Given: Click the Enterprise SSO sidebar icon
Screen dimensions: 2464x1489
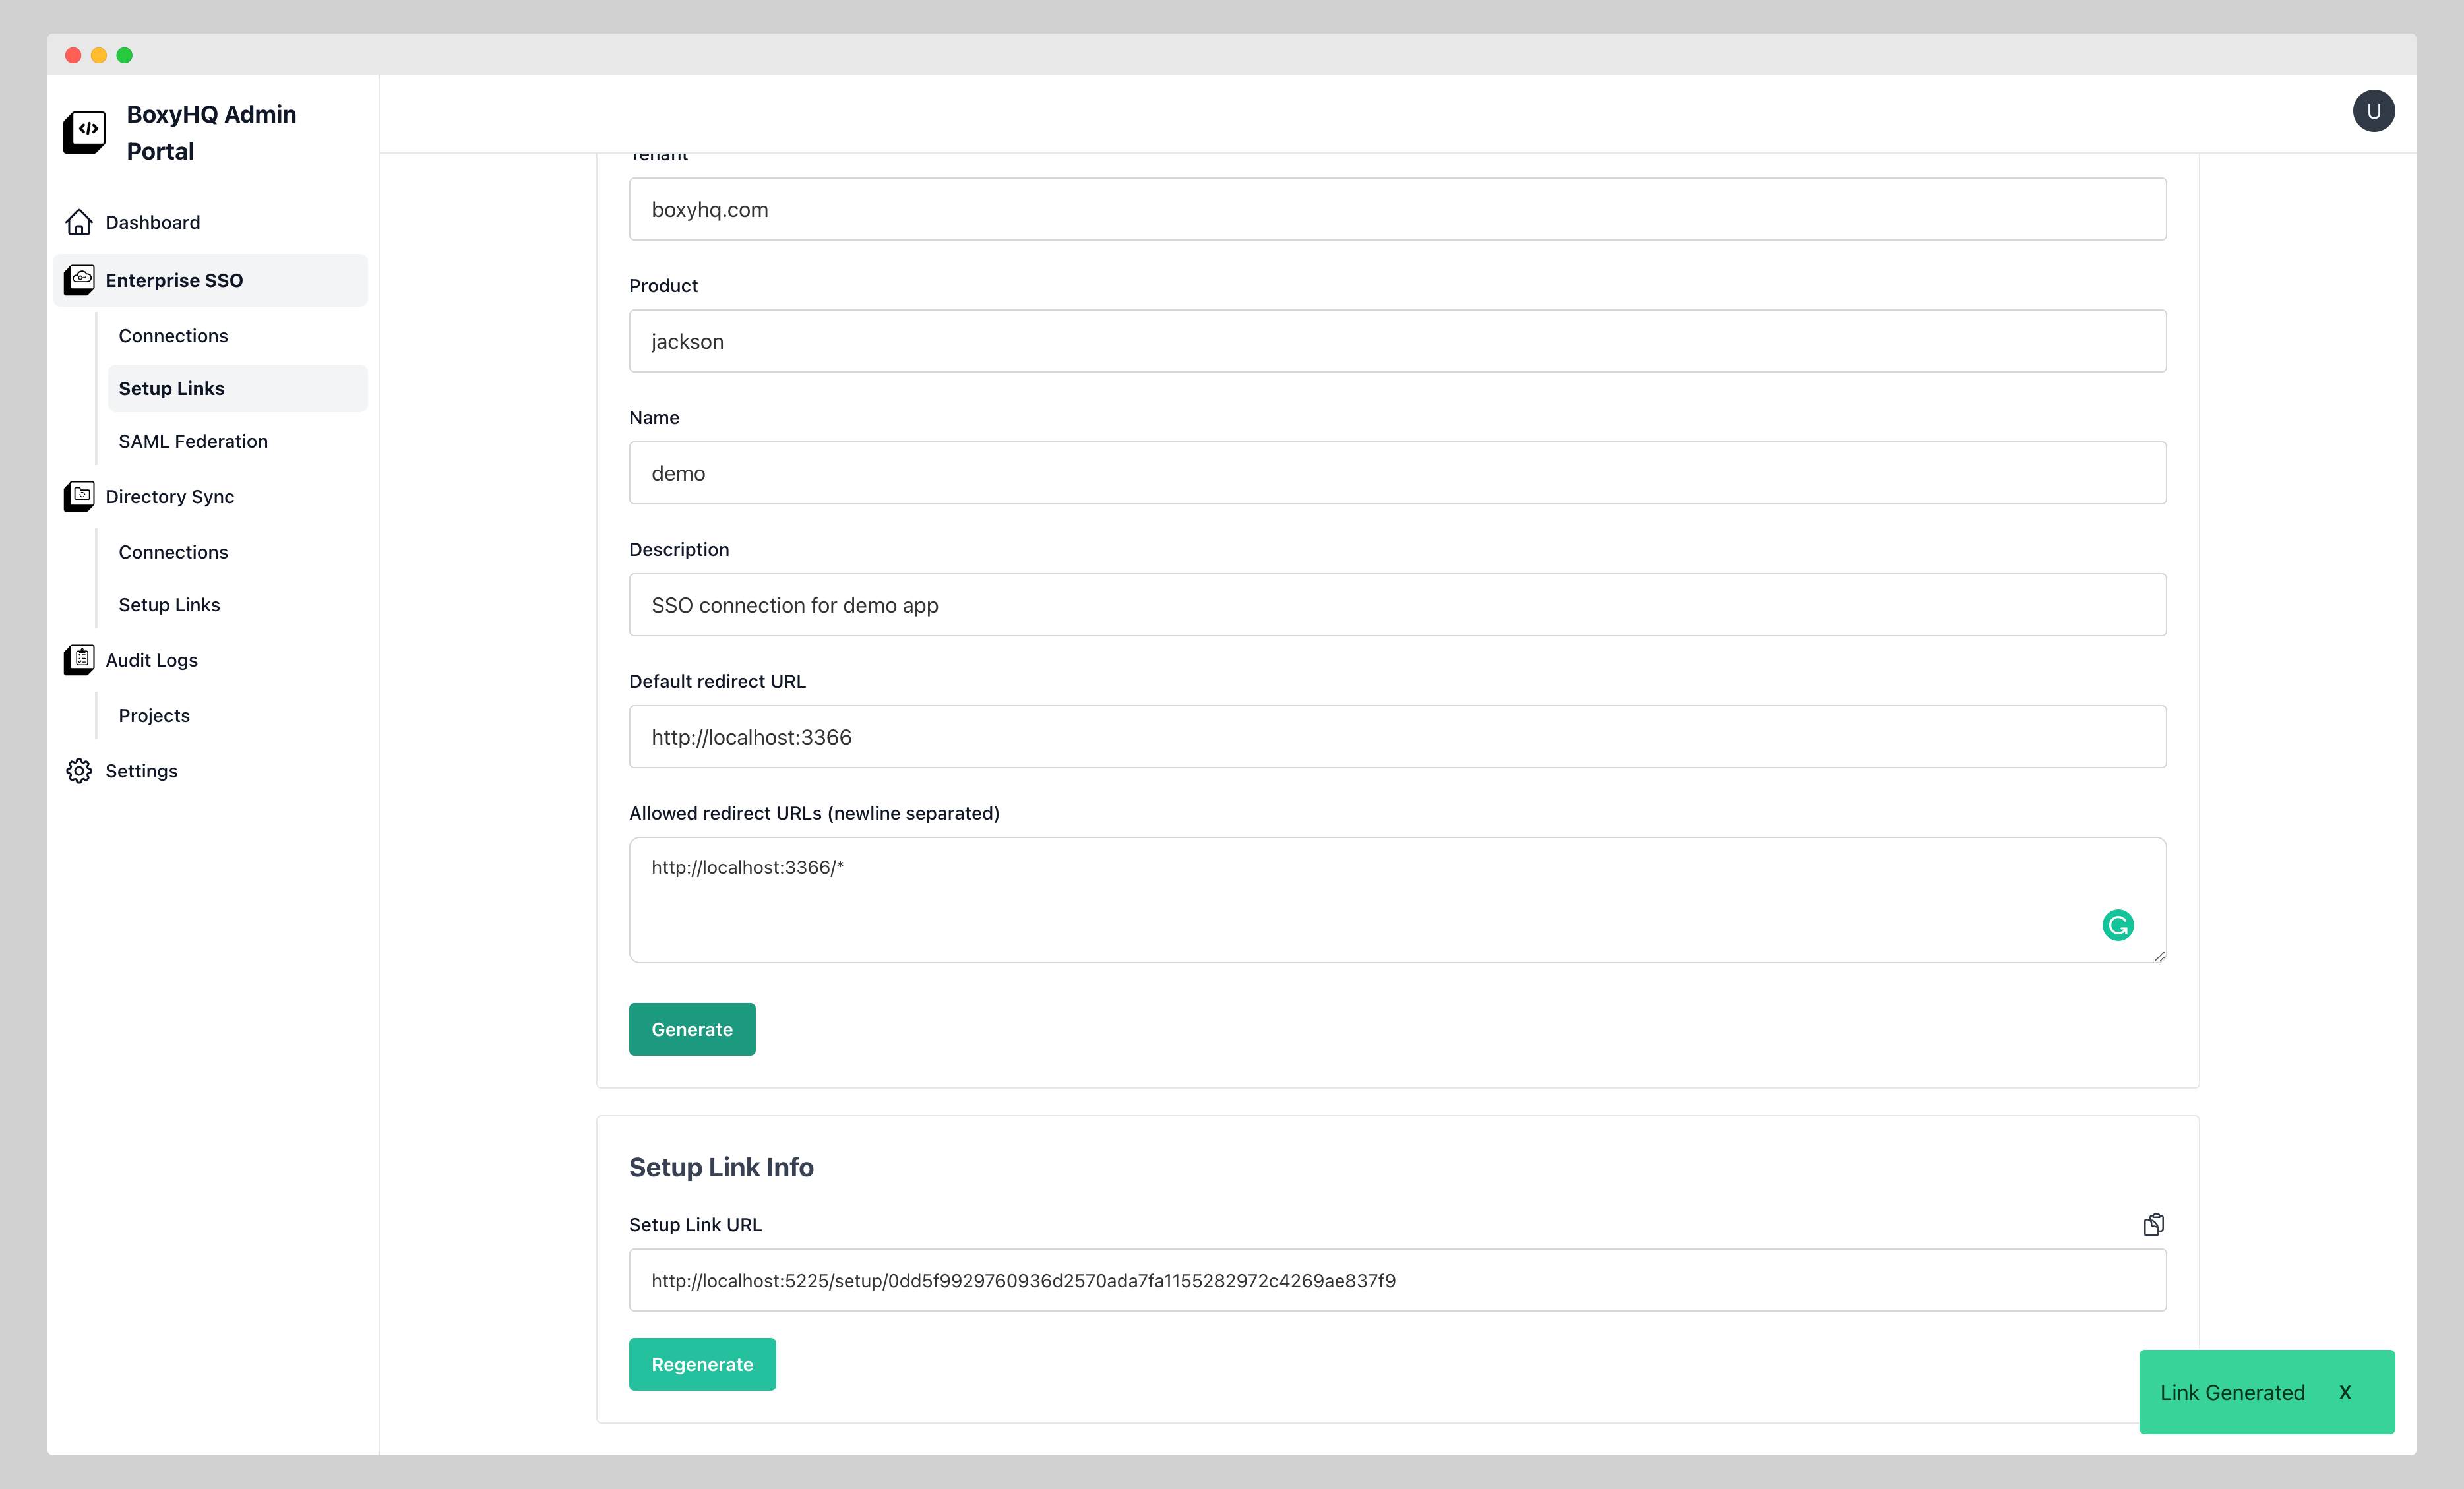Looking at the screenshot, I should pos(79,280).
